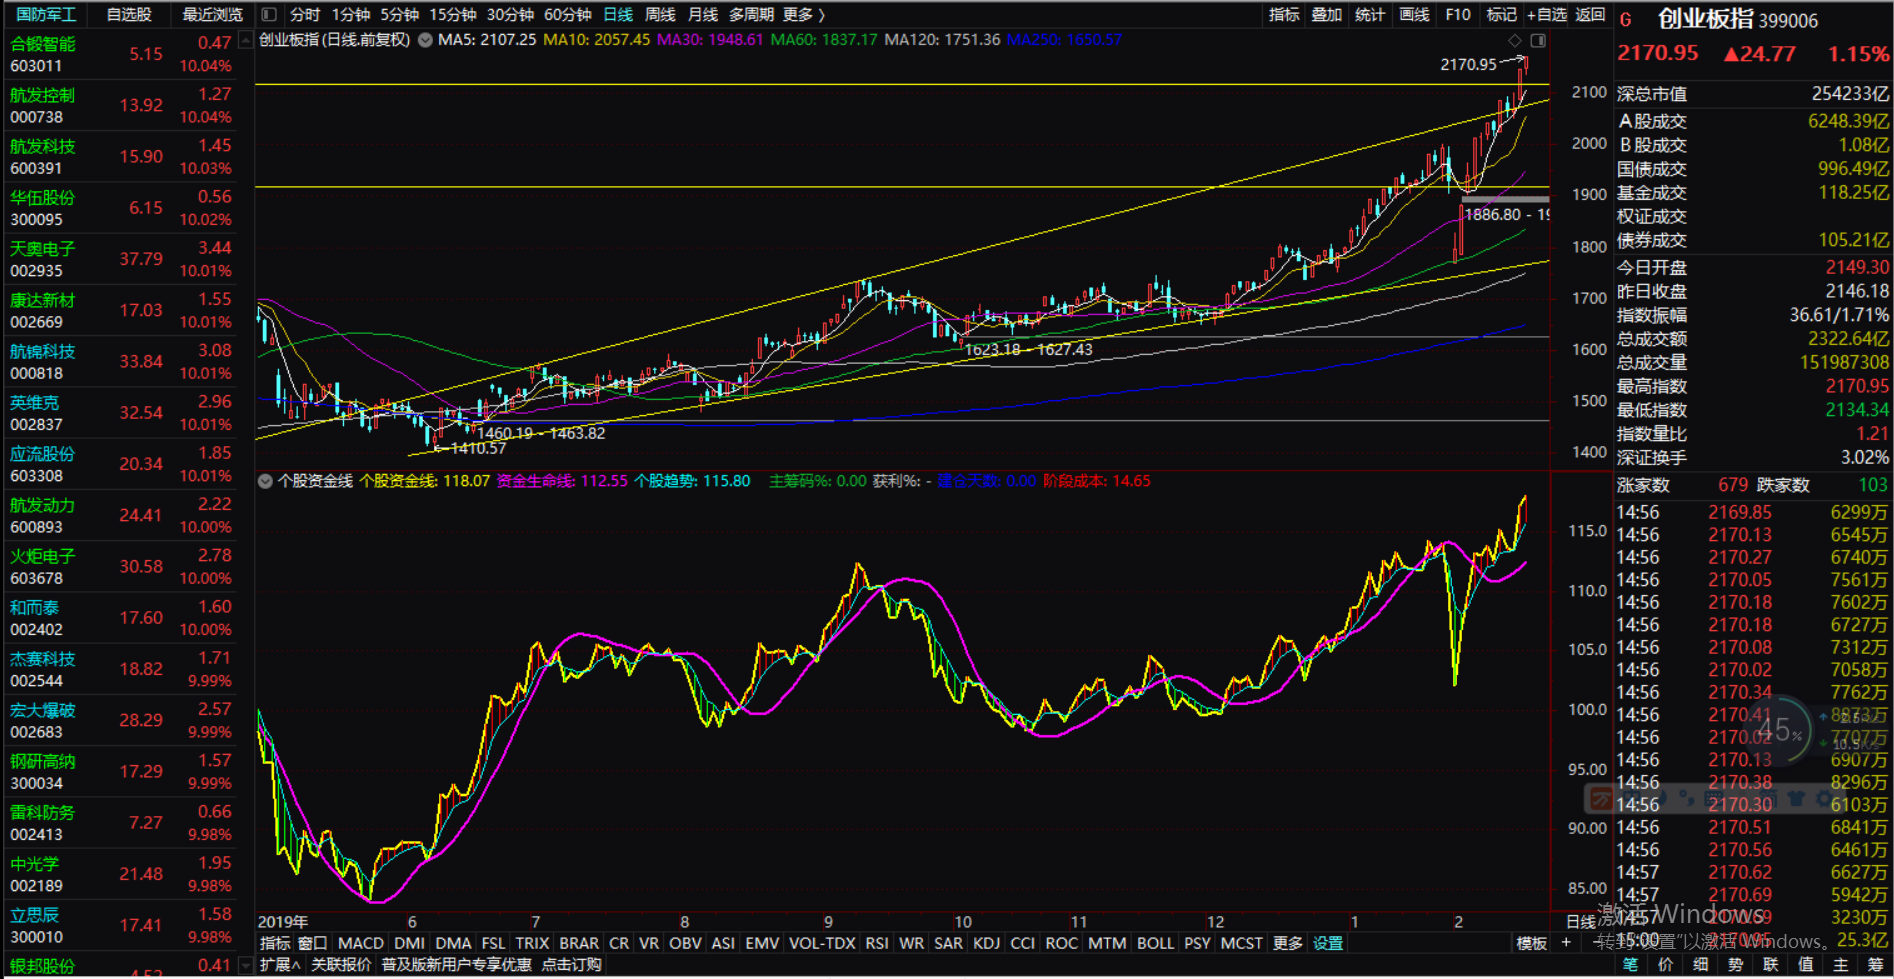
Task: Click the diamond icon above the chart
Action: (x=1515, y=40)
